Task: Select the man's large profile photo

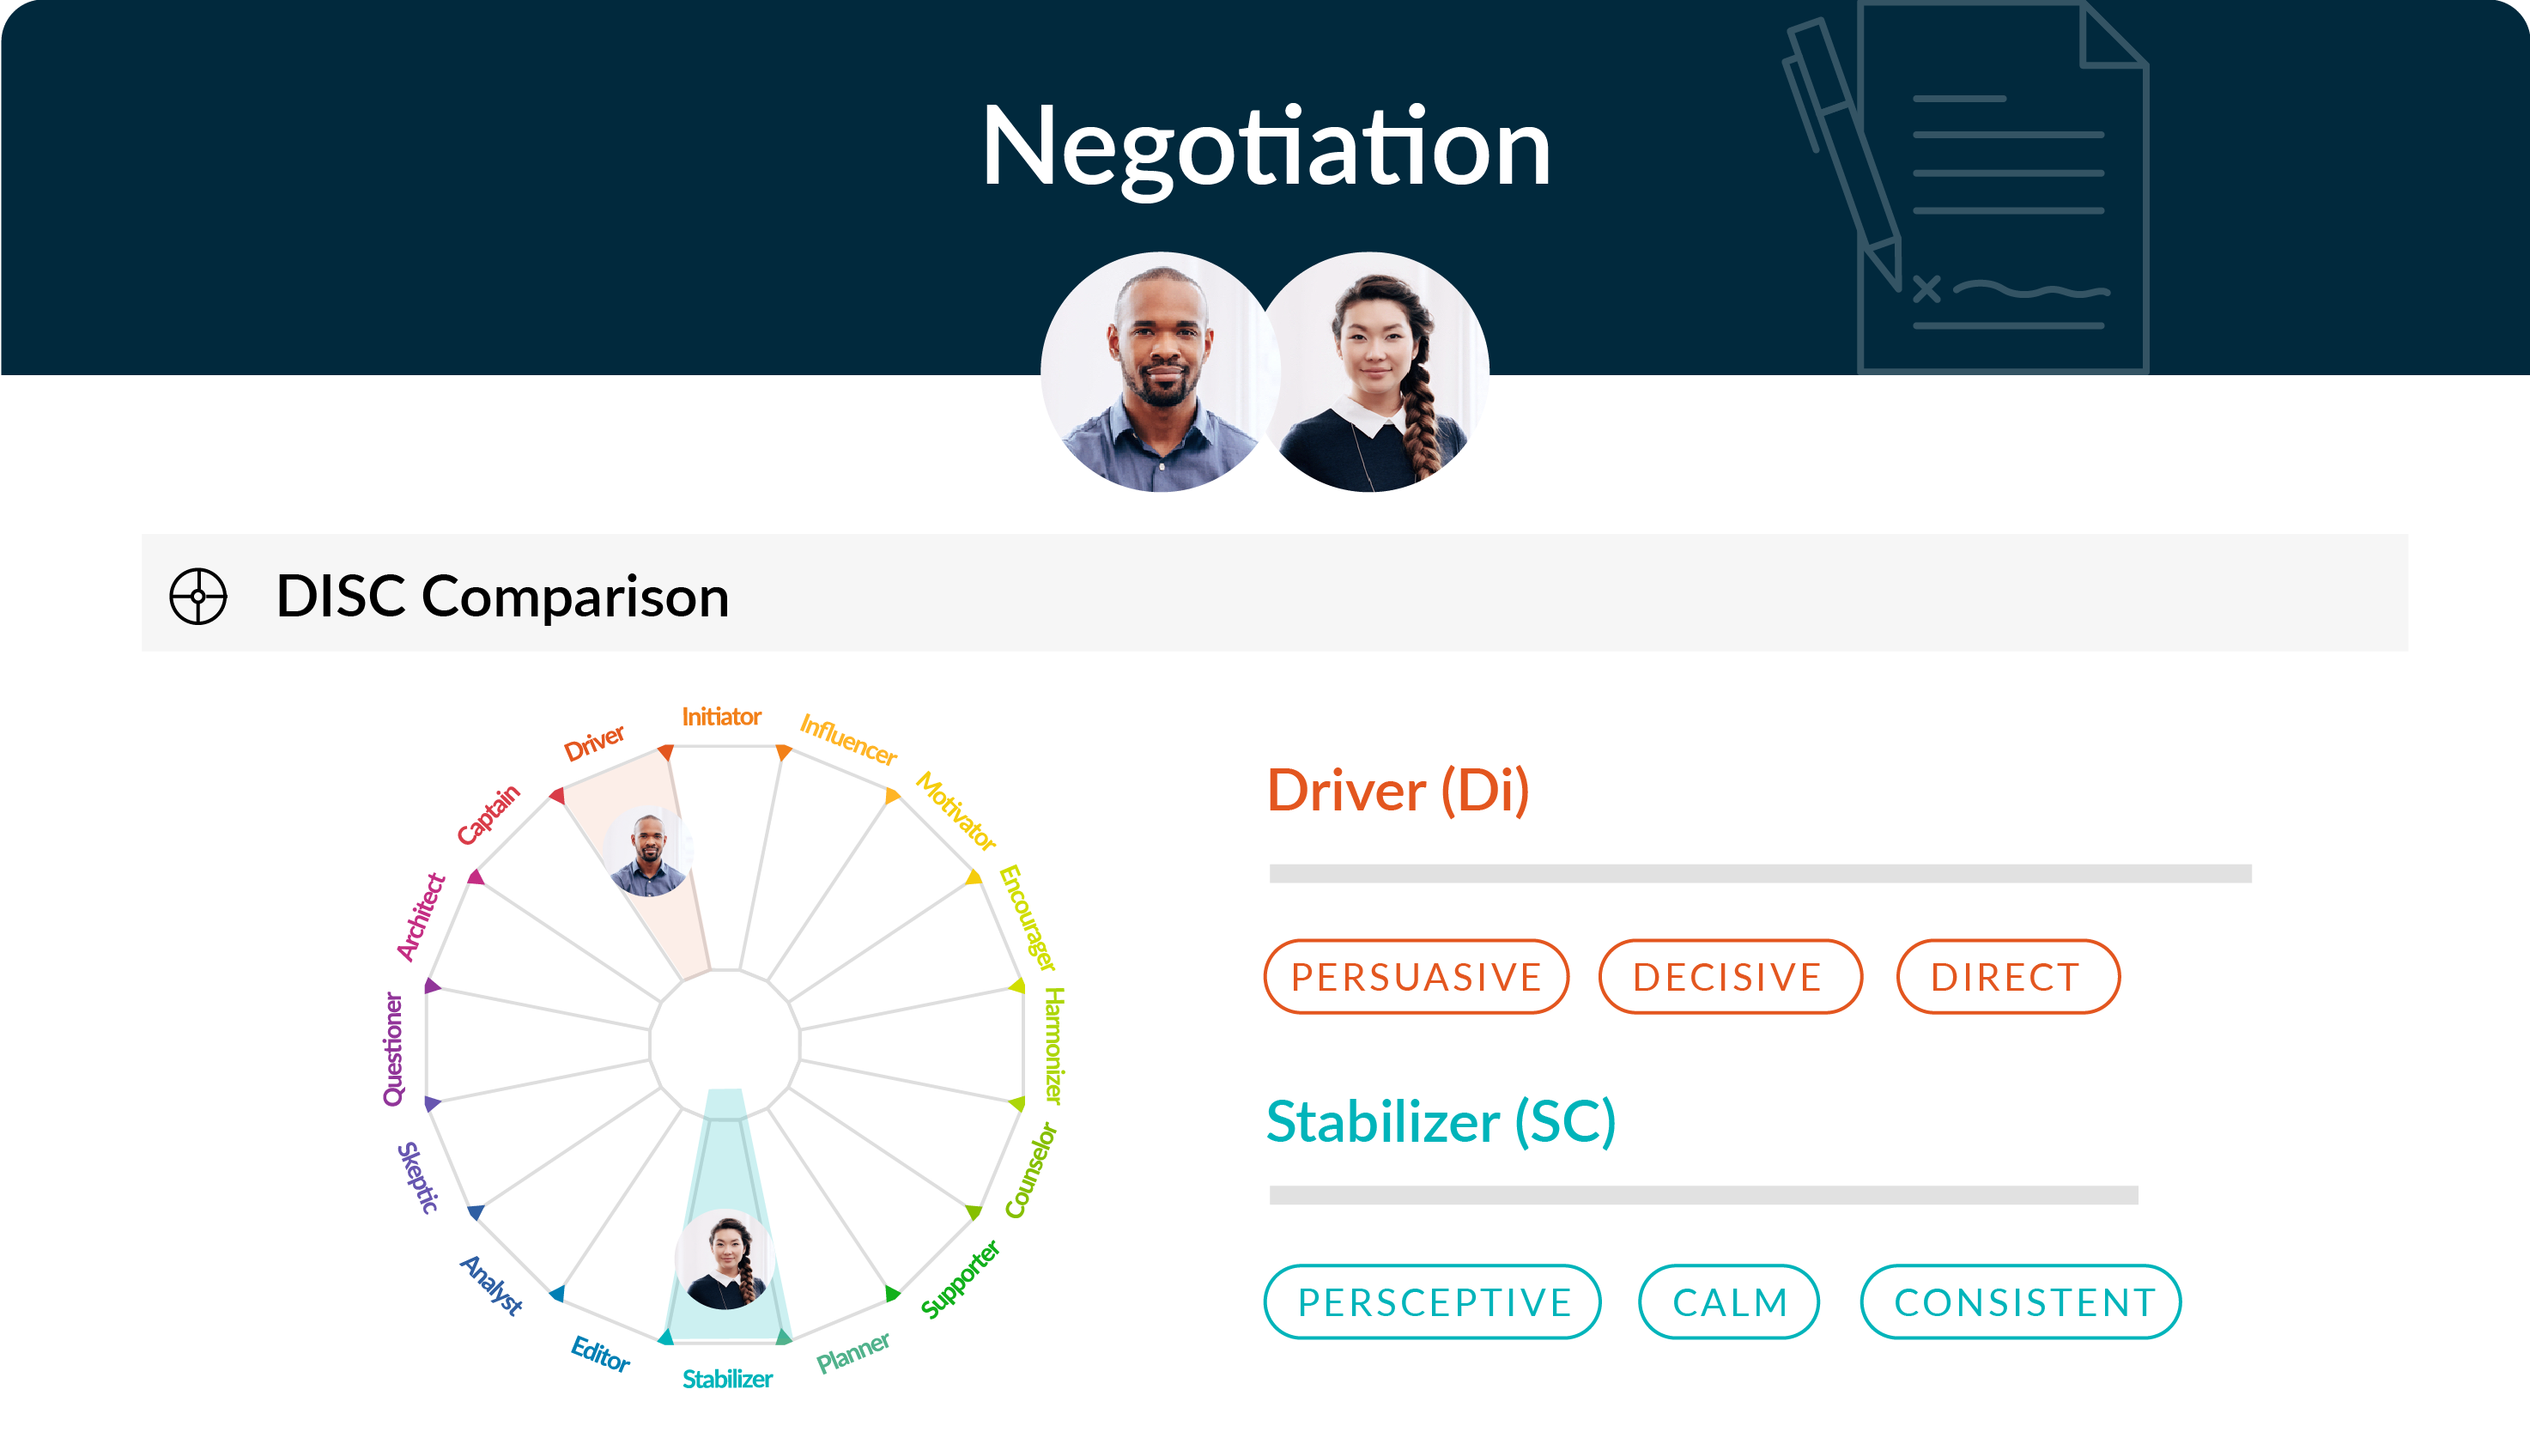Action: [x=1160, y=372]
